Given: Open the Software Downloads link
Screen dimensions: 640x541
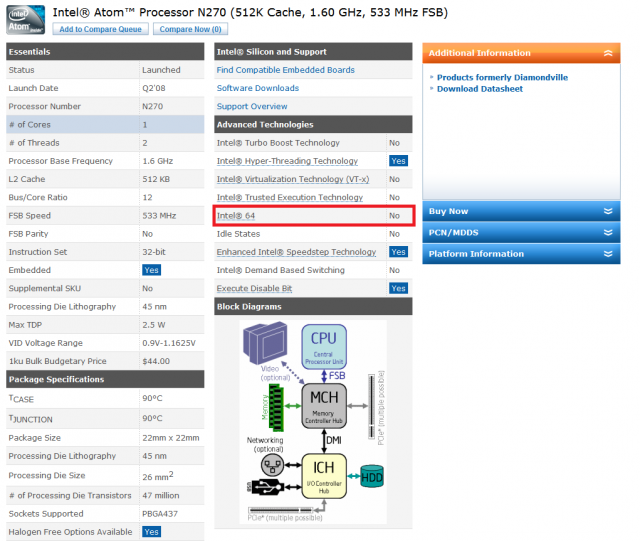Looking at the screenshot, I should point(258,88).
